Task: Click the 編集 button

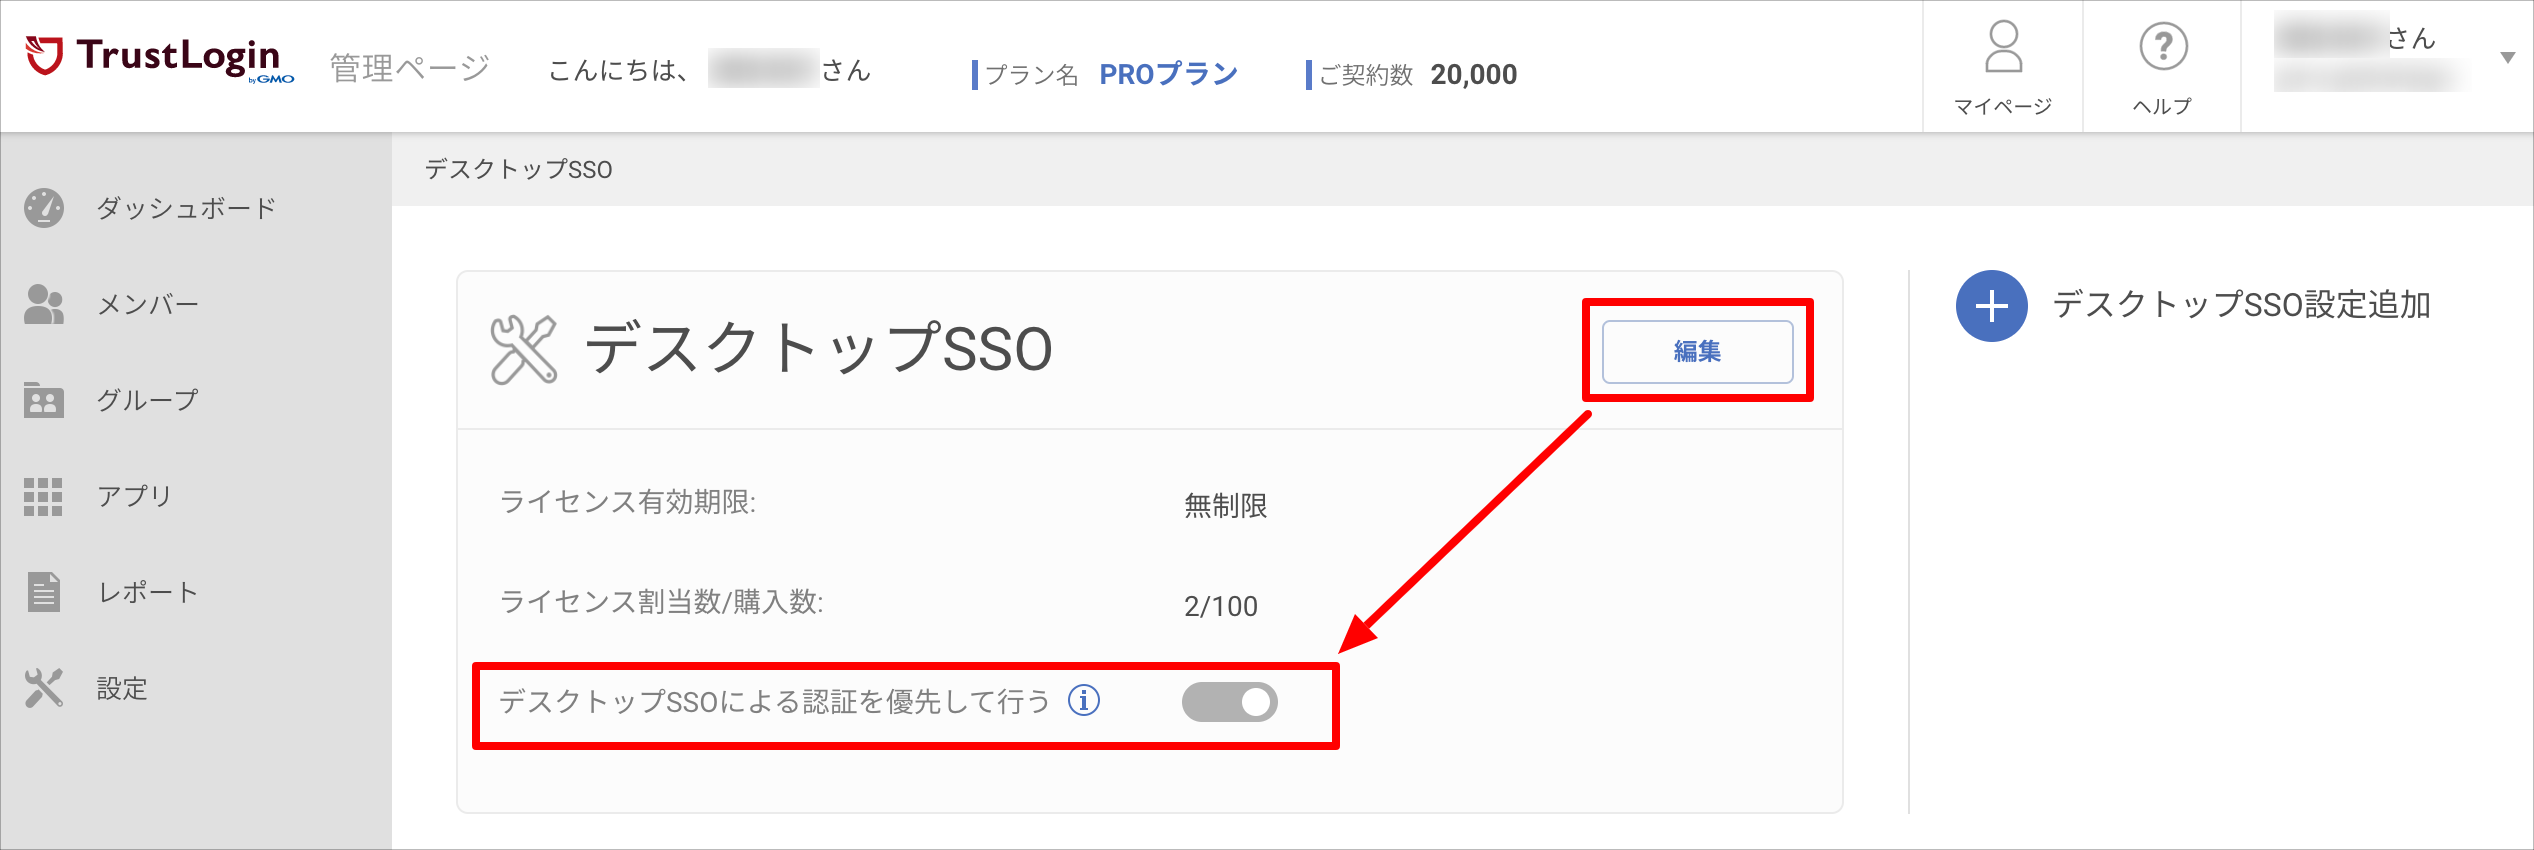Action: (x=1697, y=352)
